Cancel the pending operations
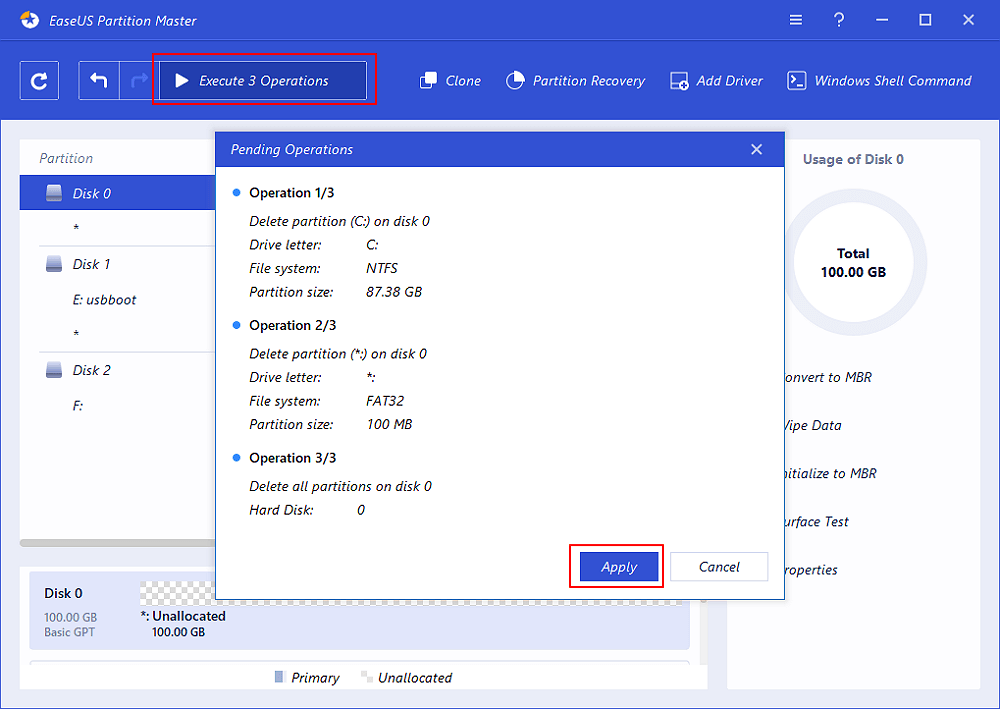This screenshot has width=1000, height=709. coord(719,567)
